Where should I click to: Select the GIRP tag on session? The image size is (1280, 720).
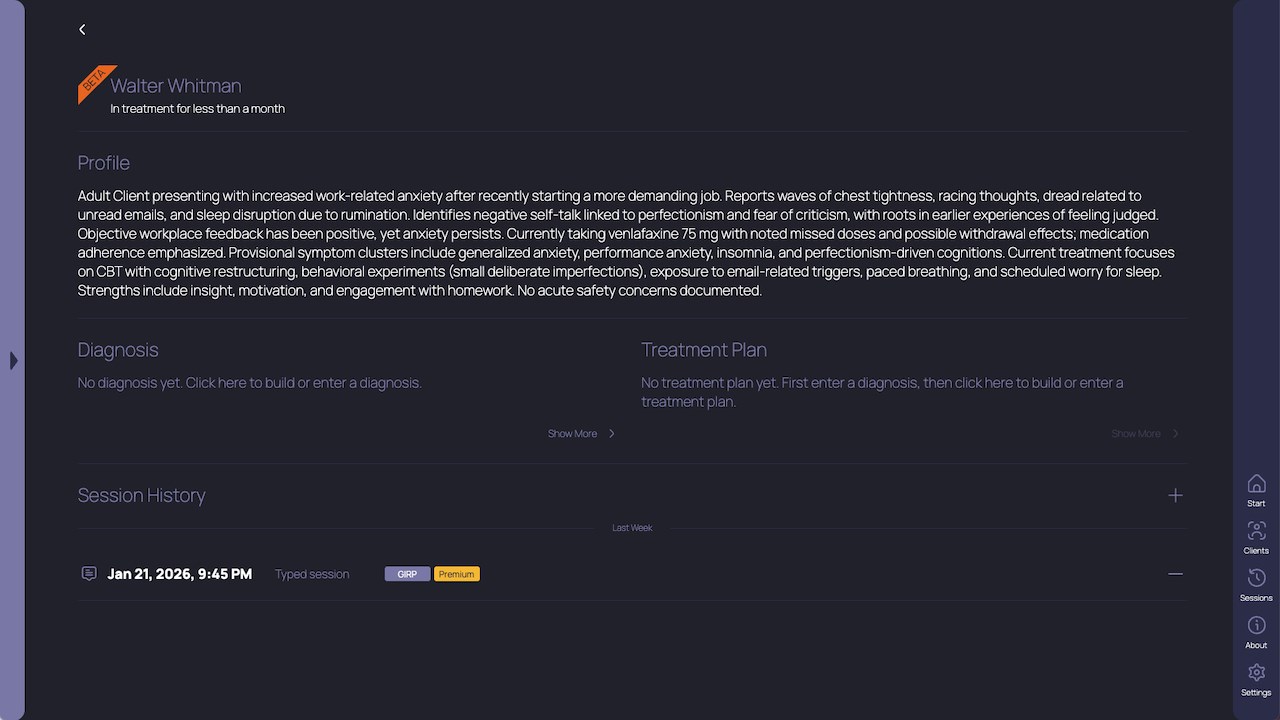[x=407, y=574]
